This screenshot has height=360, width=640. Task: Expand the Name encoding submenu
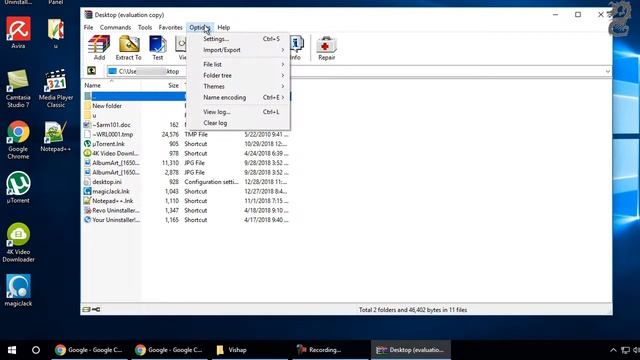(x=239, y=98)
